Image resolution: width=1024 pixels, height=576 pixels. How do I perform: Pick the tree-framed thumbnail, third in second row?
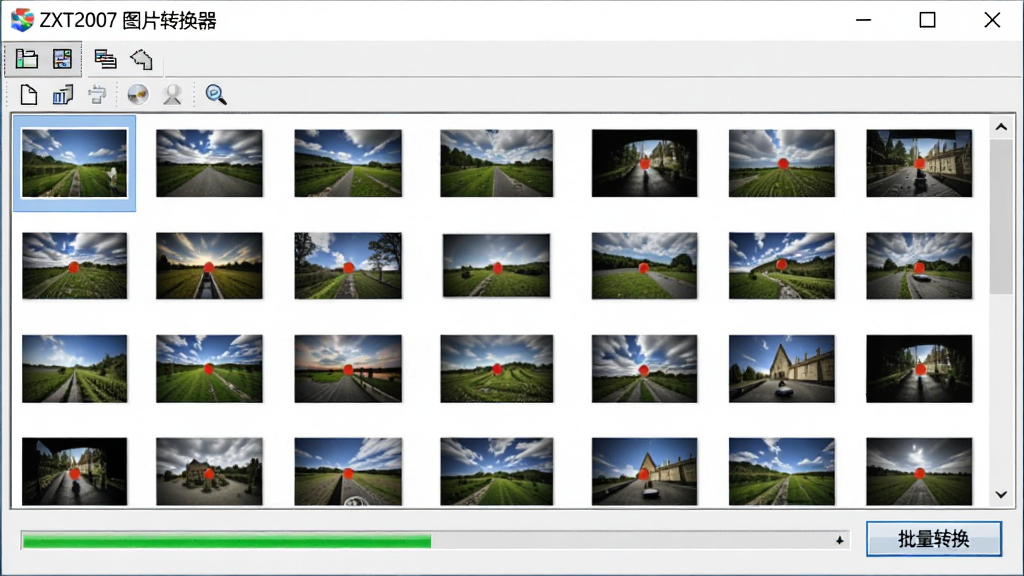pyautogui.click(x=348, y=266)
